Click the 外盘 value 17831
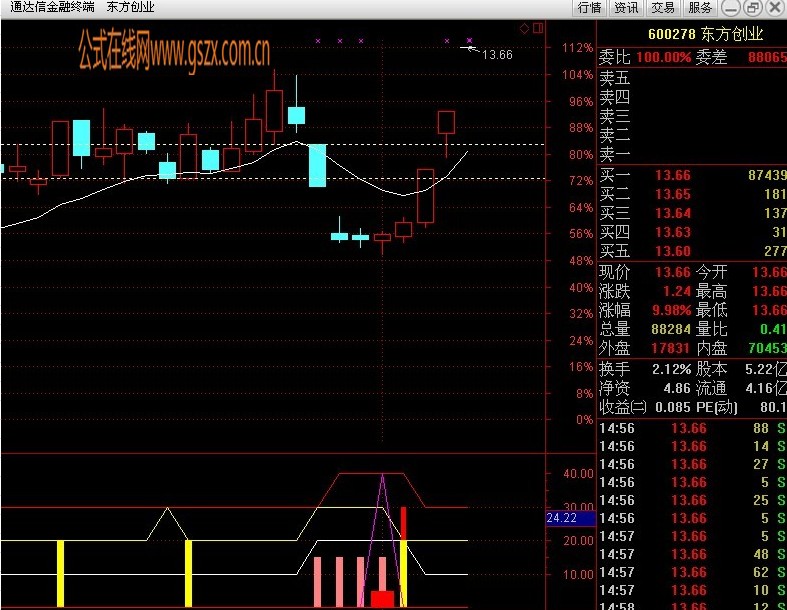 click(x=671, y=348)
